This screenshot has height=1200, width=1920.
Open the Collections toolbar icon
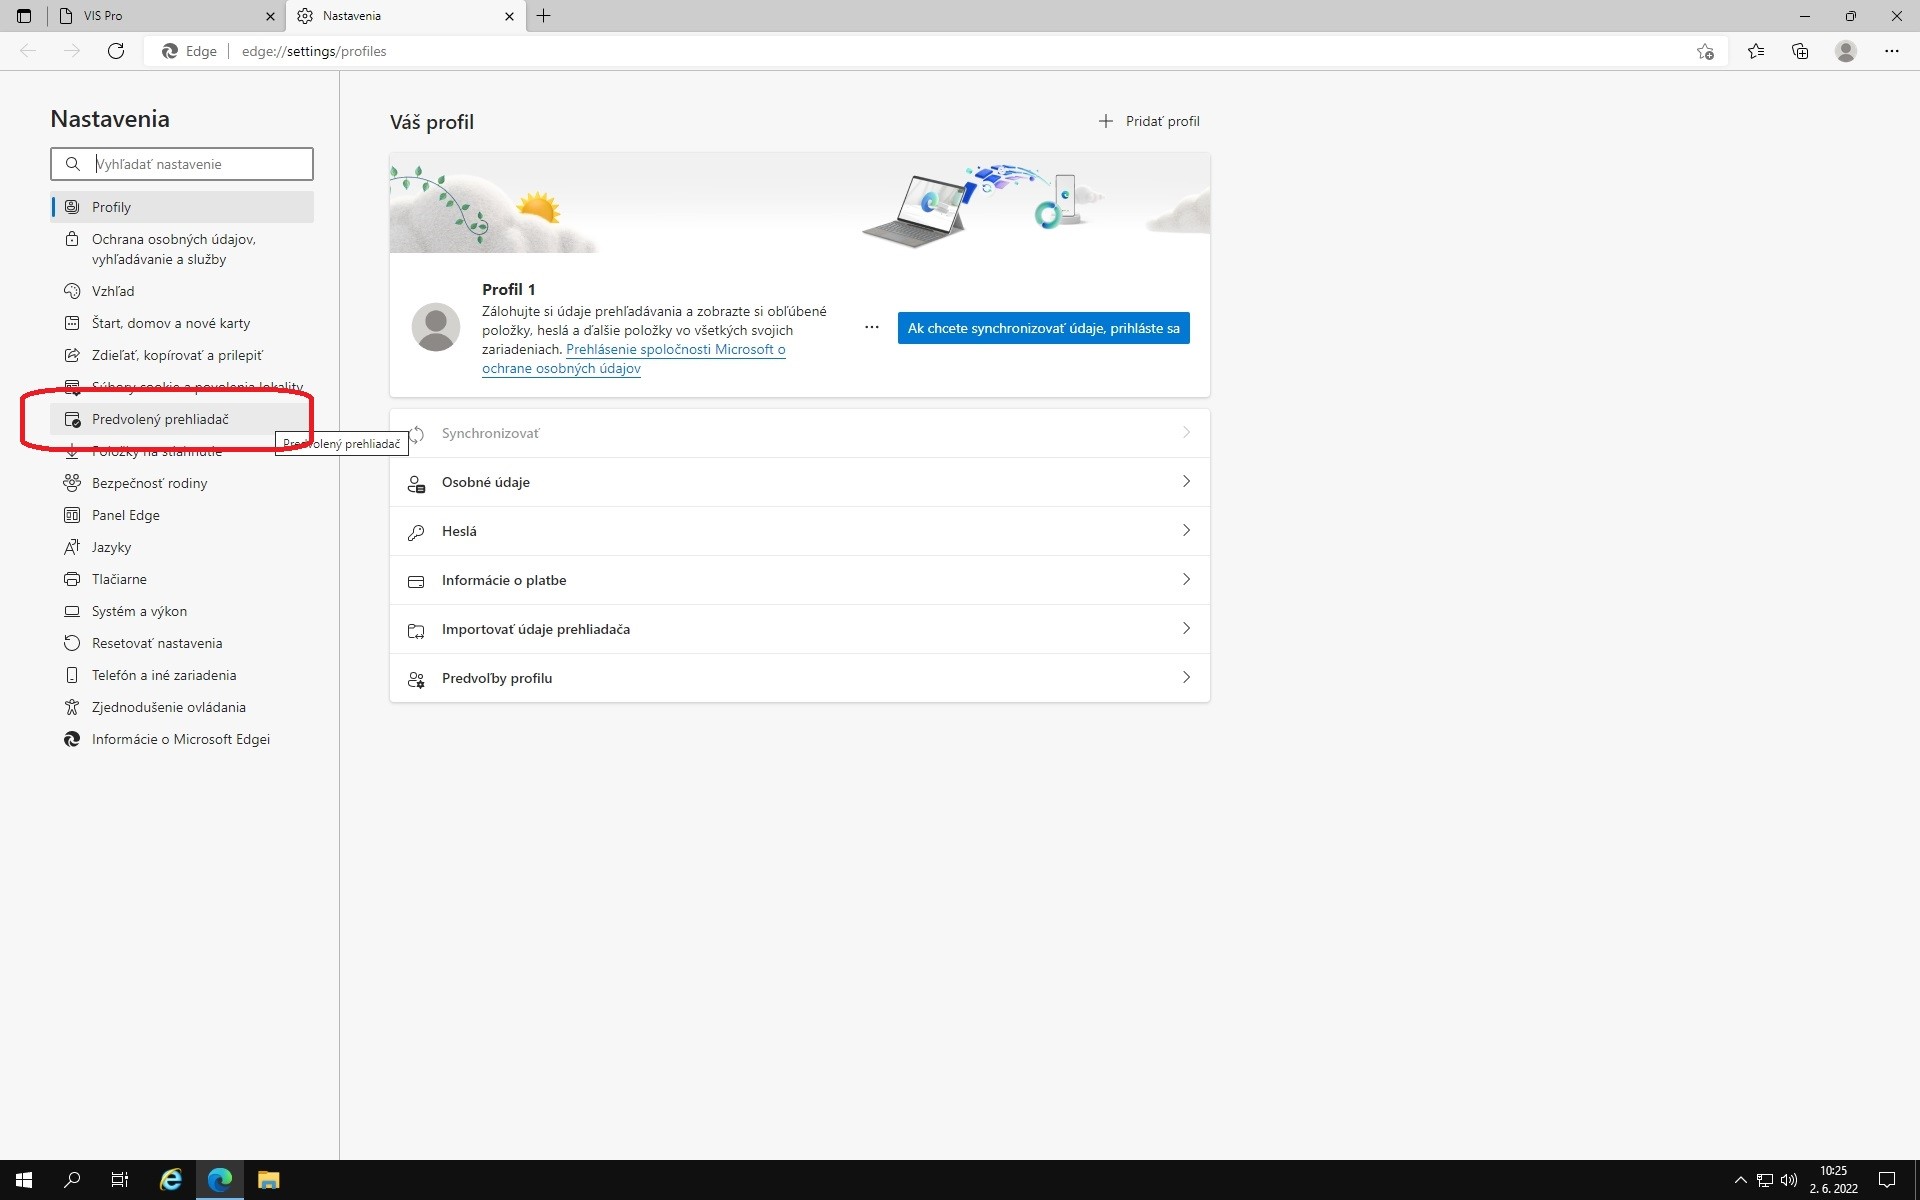[1800, 51]
